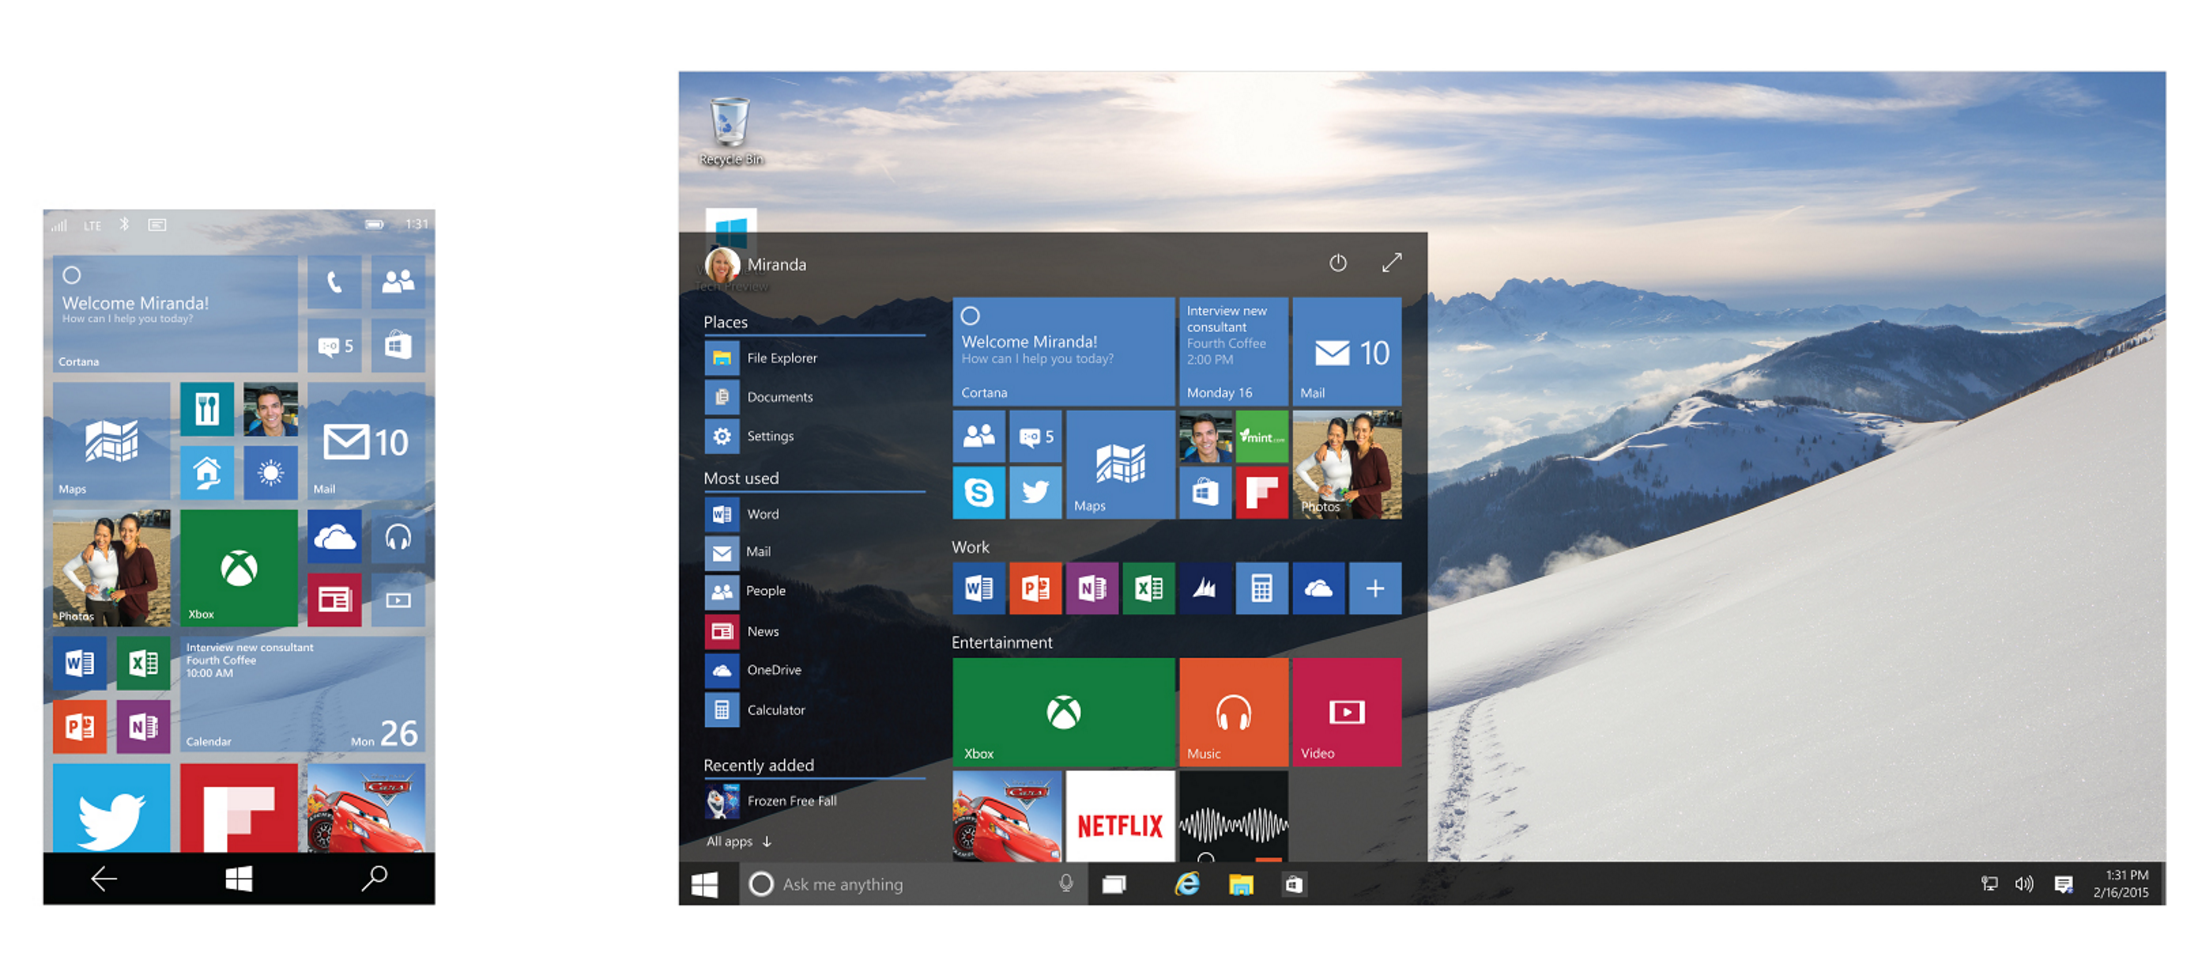Open the Mail tile in desktop Start menu
Screen dimensions: 2208x956
point(1347,351)
